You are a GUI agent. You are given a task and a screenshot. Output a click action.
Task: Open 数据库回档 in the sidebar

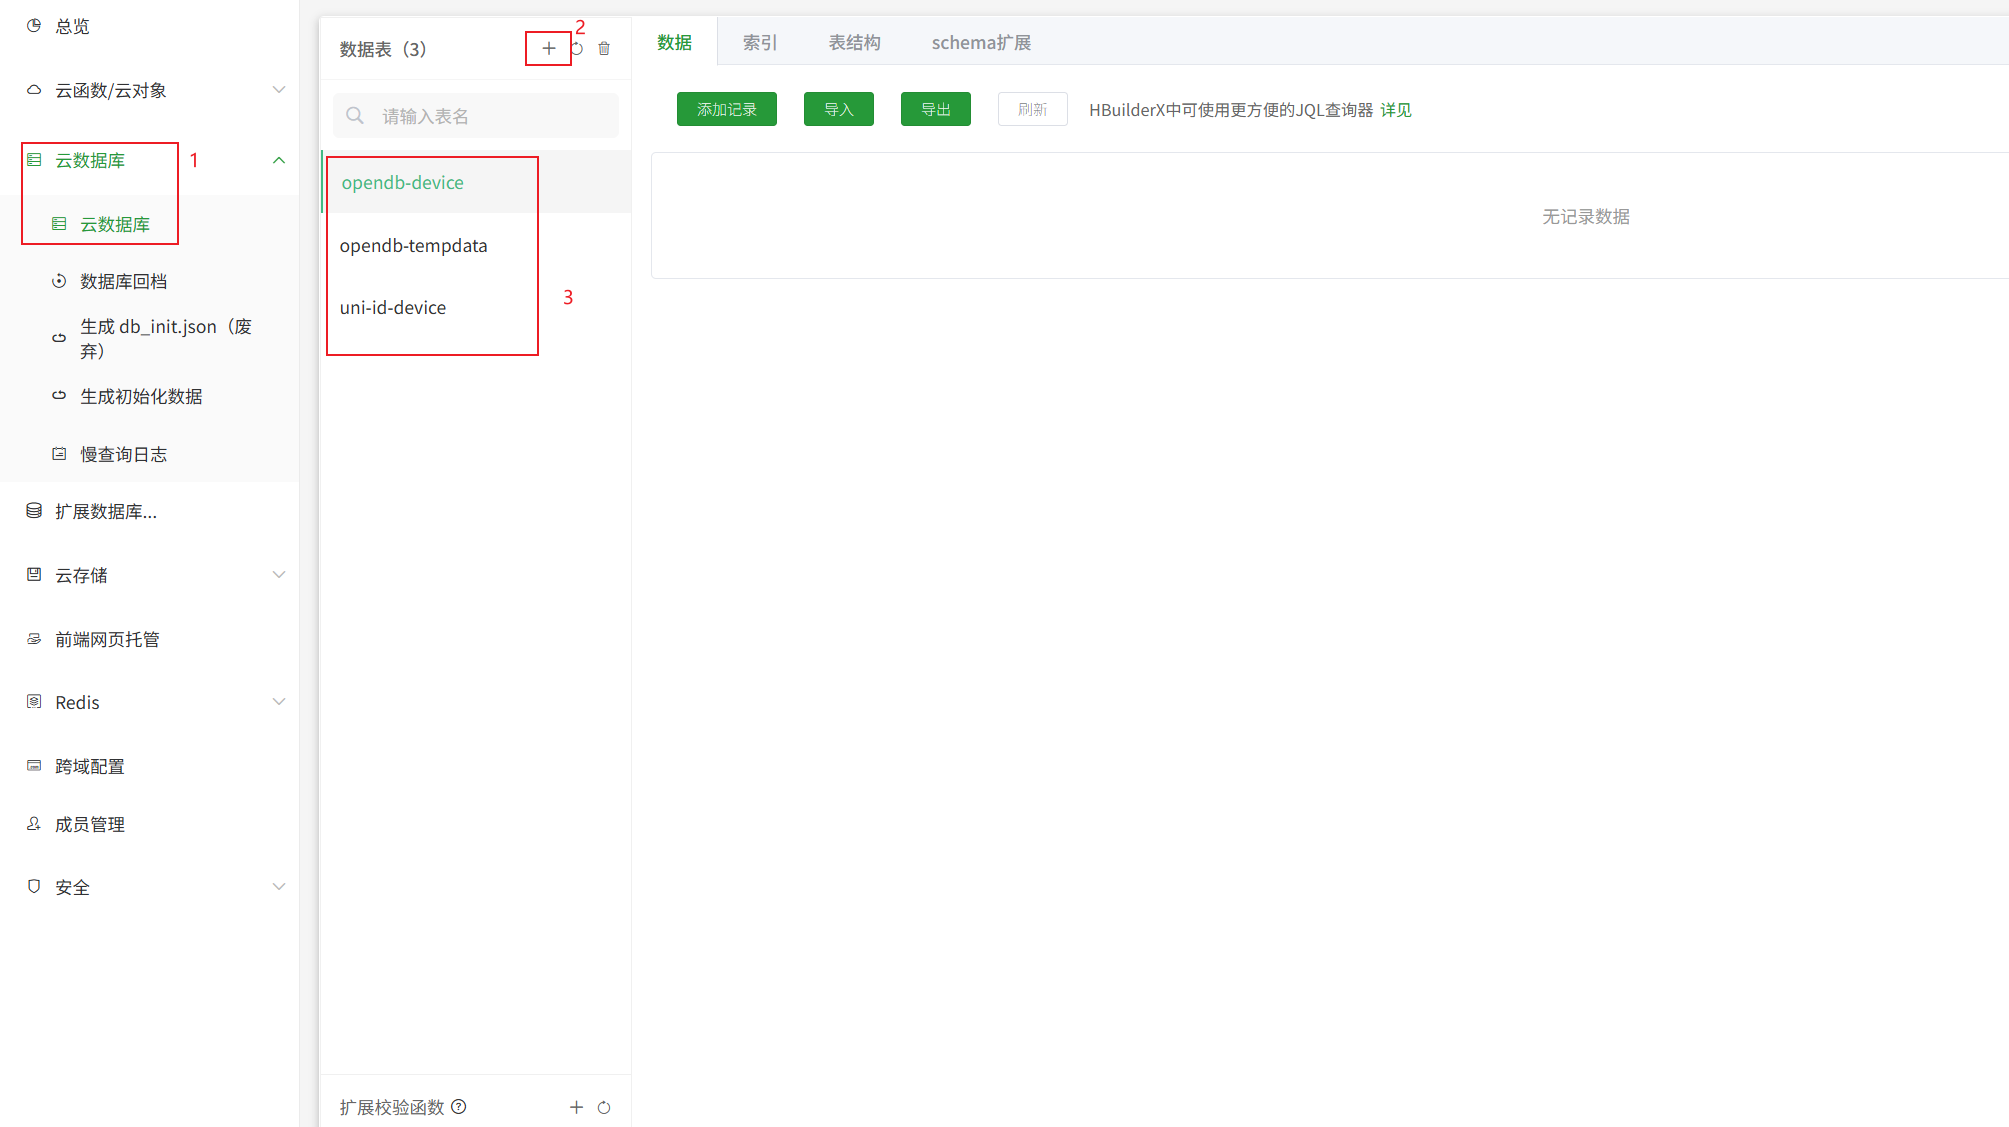pyautogui.click(x=124, y=281)
